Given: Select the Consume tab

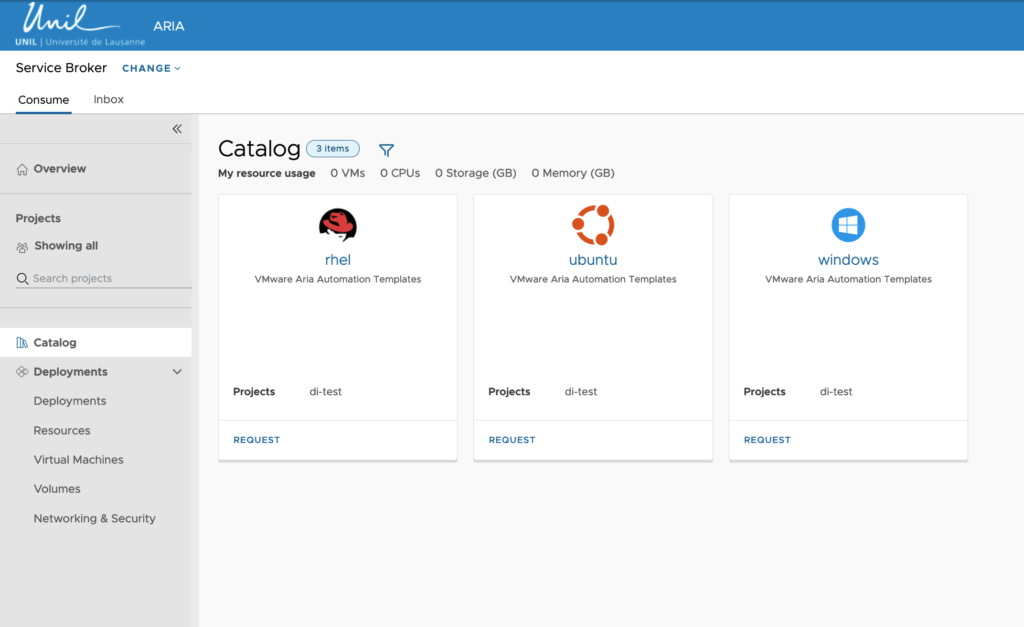Looking at the screenshot, I should click(43, 100).
